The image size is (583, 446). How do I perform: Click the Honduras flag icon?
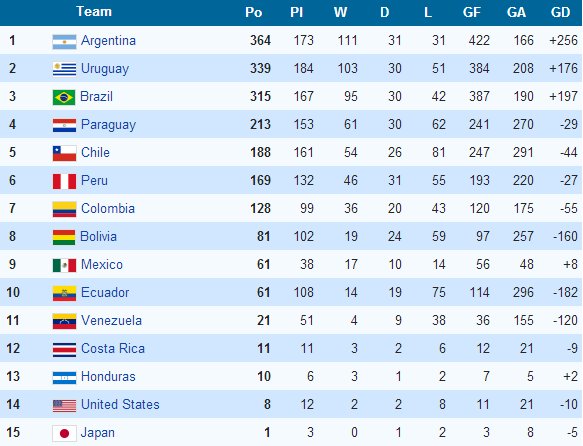point(64,378)
